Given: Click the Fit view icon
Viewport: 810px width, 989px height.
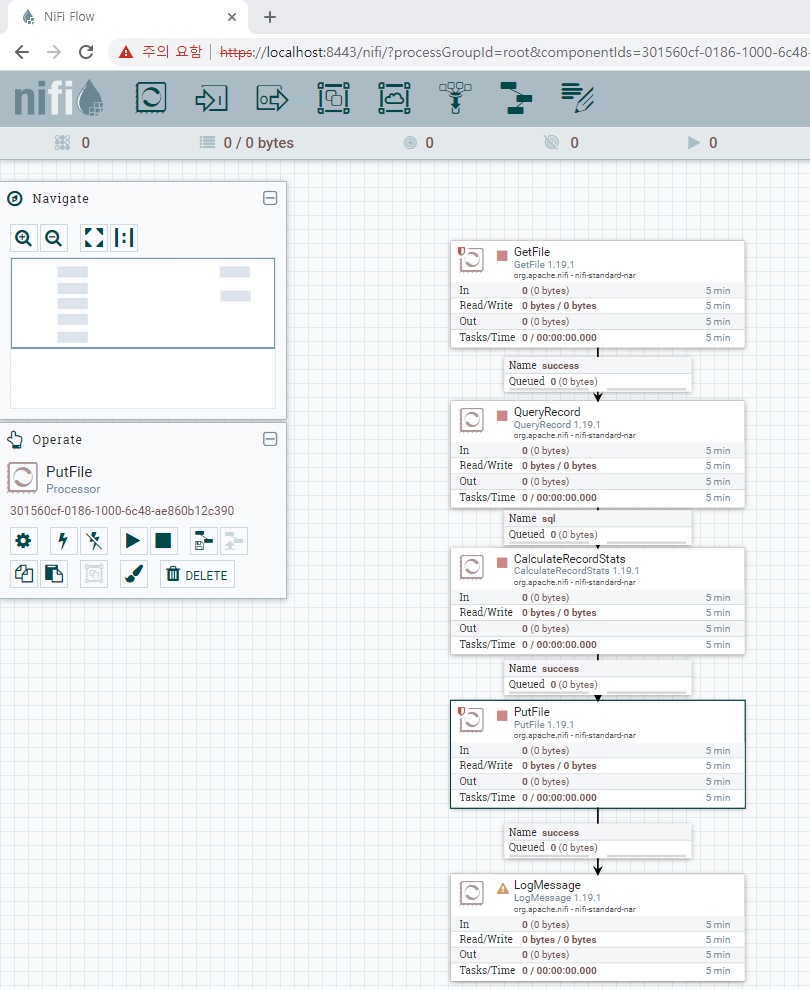Looking at the screenshot, I should pos(93,238).
